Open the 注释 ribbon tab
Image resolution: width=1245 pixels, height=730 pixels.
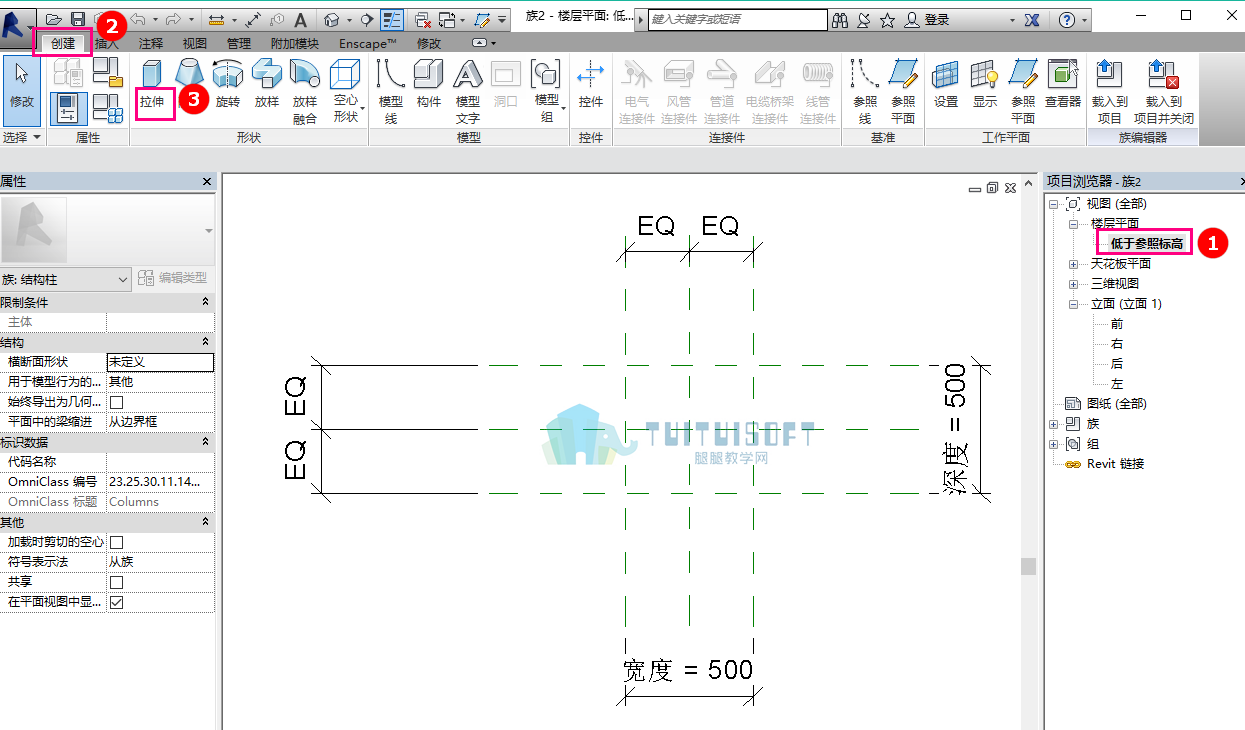(151, 43)
